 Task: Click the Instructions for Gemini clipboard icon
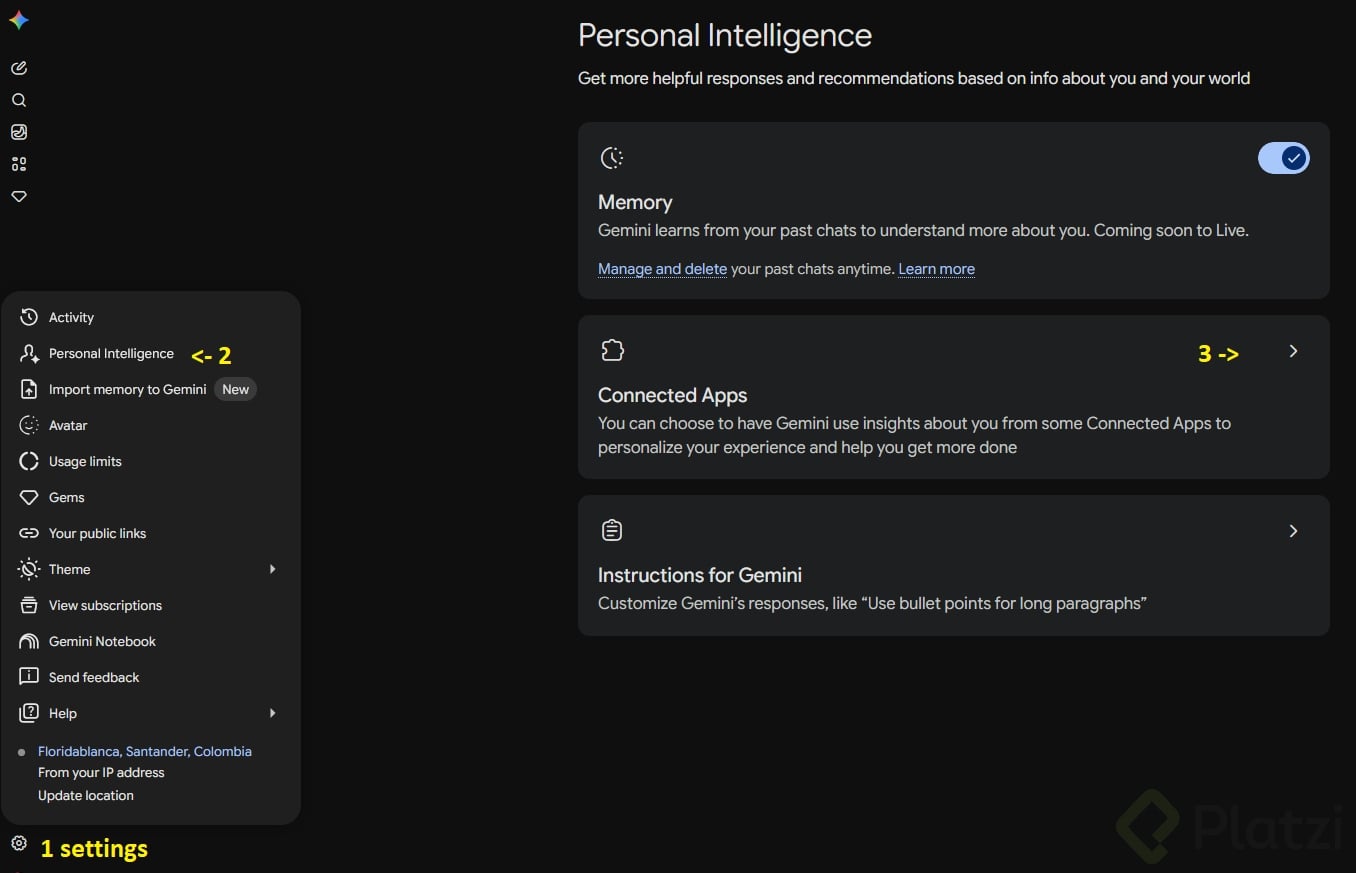[612, 530]
